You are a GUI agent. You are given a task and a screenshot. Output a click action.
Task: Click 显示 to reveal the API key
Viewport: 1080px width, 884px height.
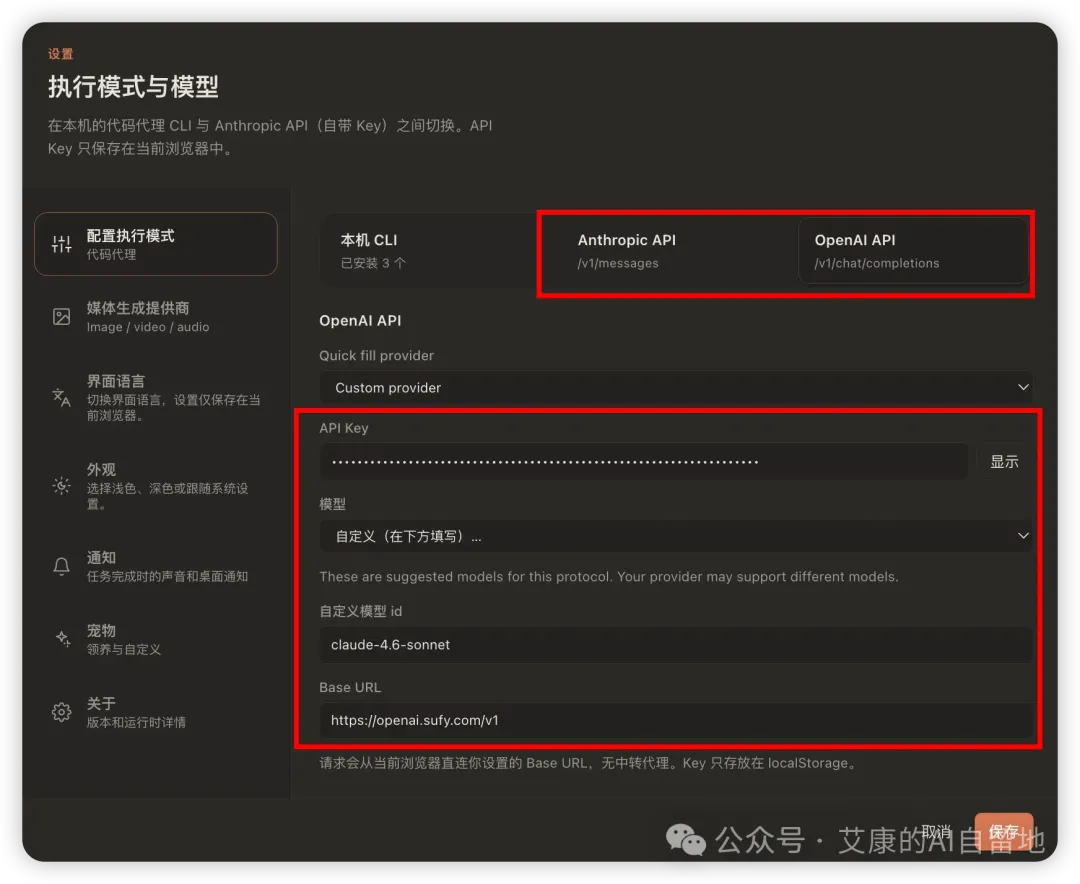coord(1004,461)
